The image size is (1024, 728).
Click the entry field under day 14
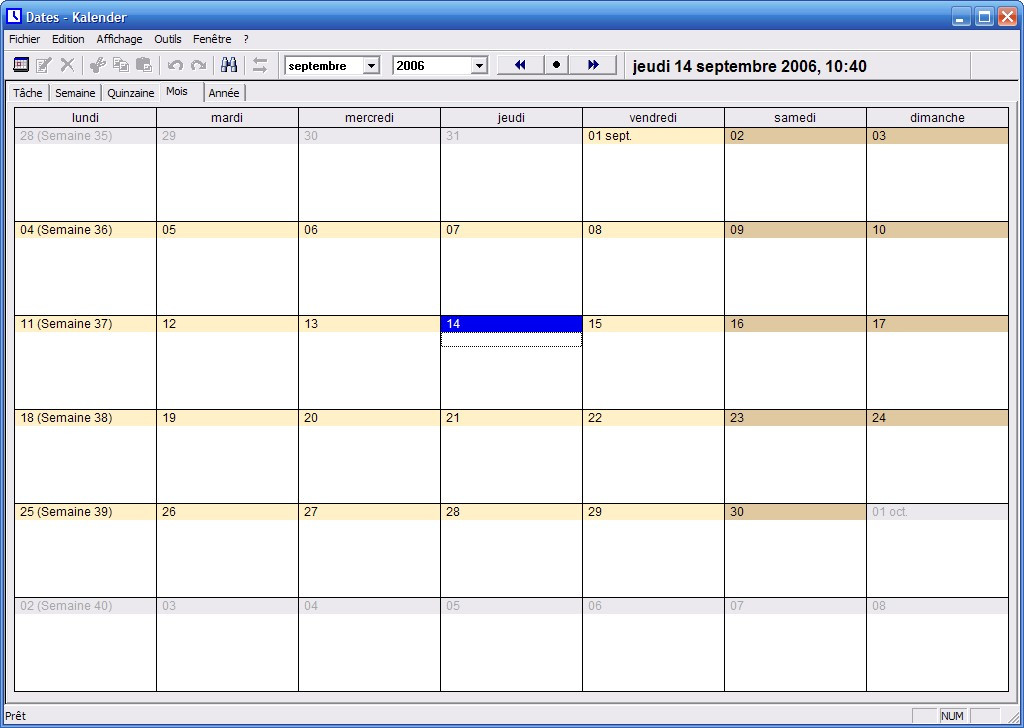(511, 340)
